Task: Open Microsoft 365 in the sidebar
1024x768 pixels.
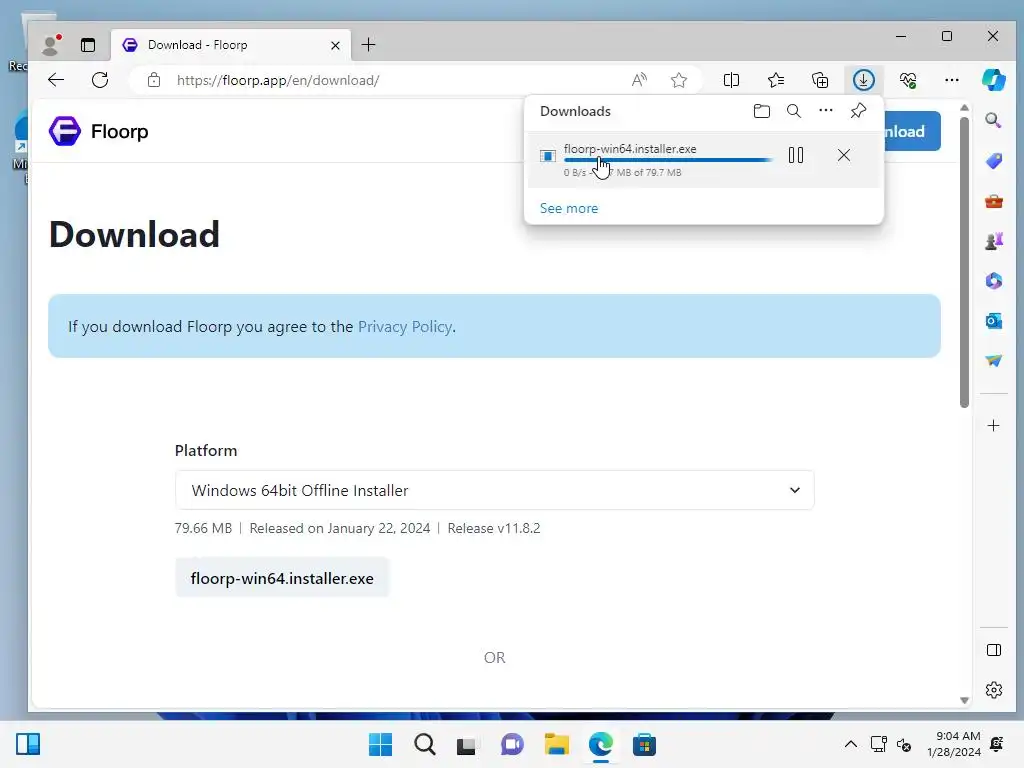Action: [x=993, y=281]
